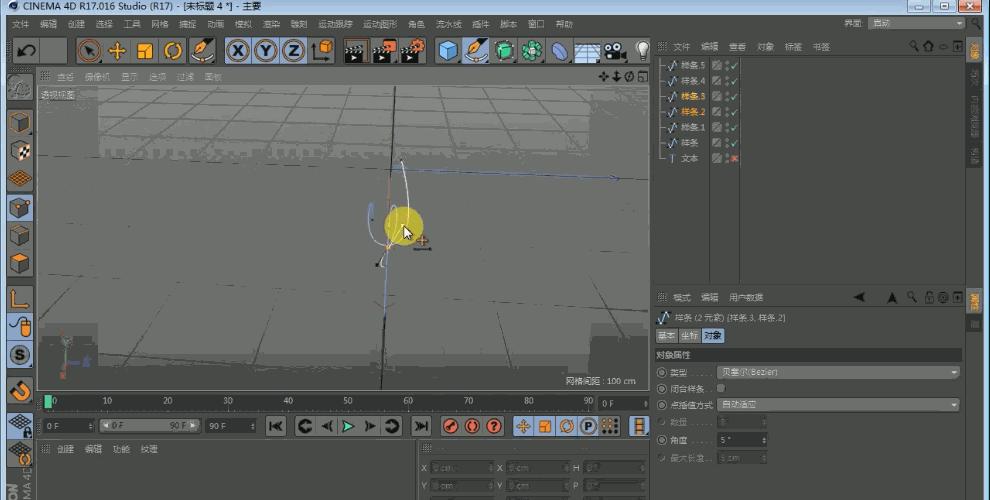The image size is (990, 500).
Task: Click Render to Picture Viewer icon
Action: [384, 51]
